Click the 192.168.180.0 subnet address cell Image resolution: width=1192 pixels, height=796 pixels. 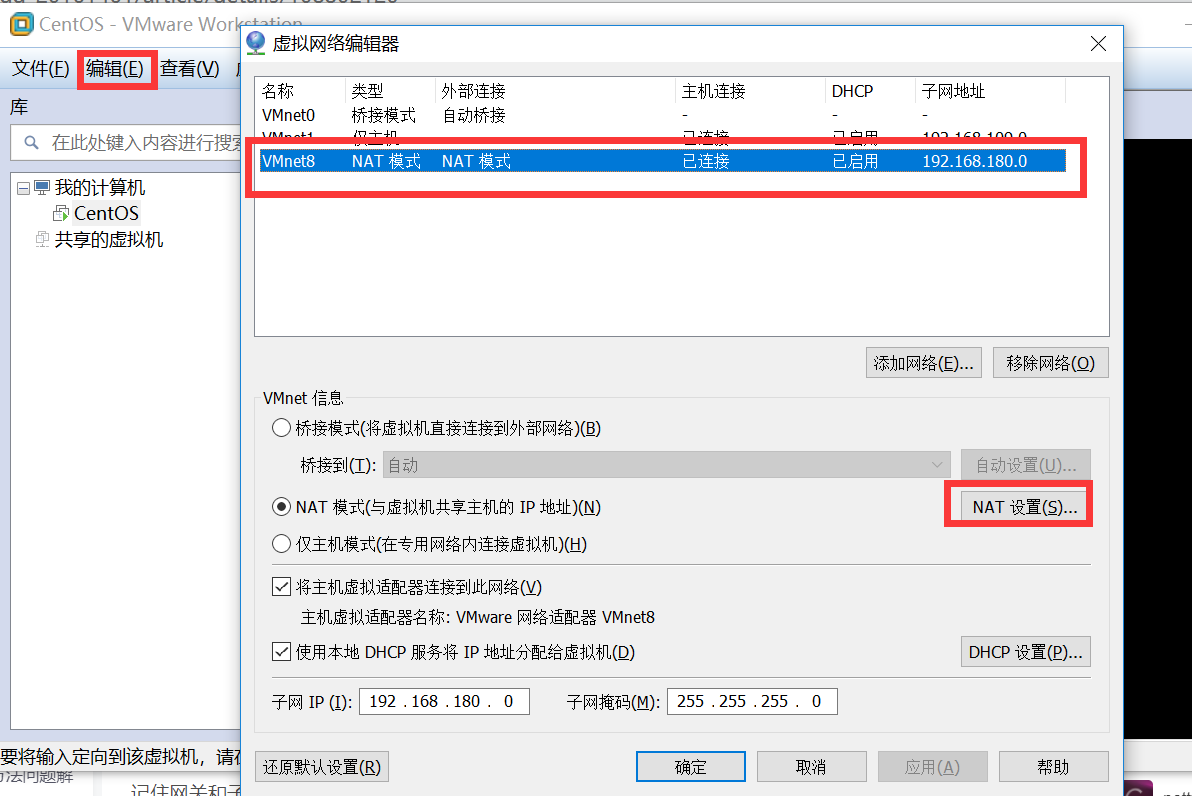click(974, 161)
